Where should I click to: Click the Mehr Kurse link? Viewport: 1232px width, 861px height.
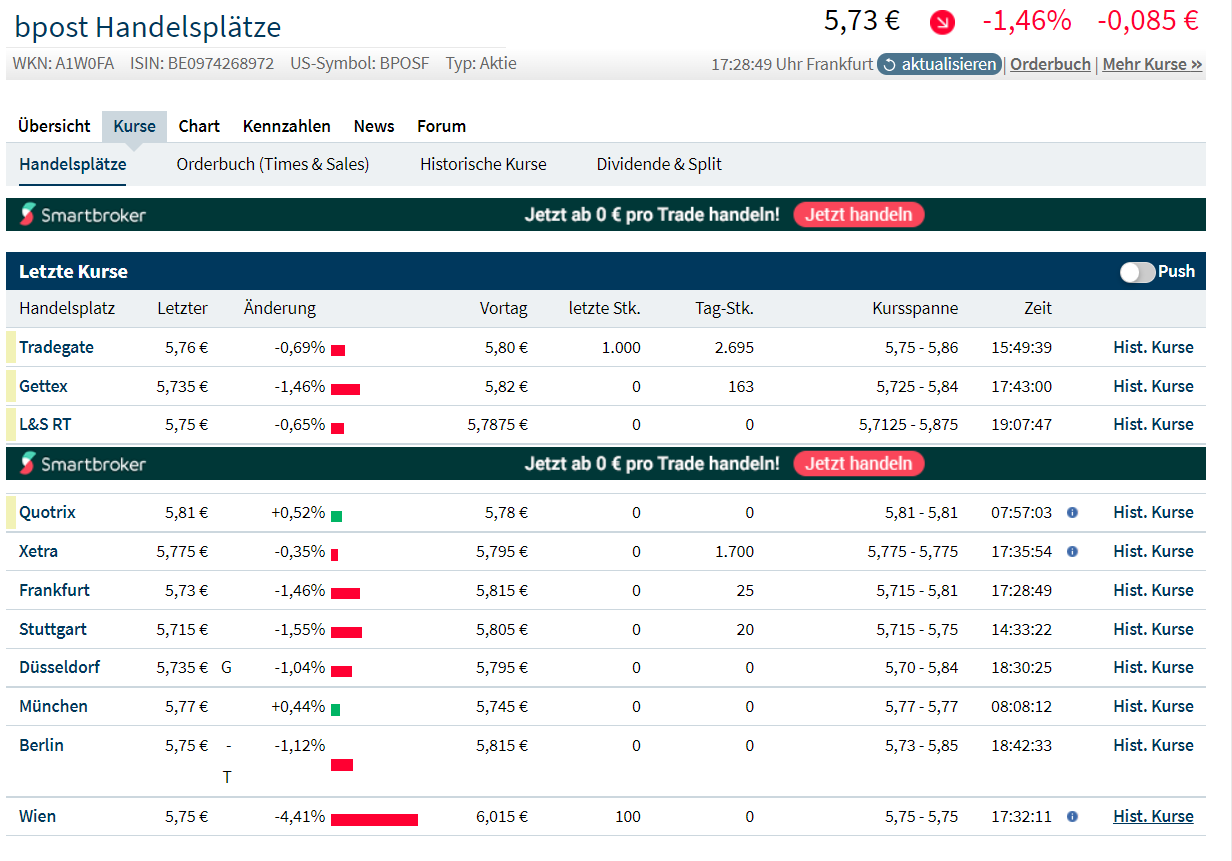tap(1151, 63)
